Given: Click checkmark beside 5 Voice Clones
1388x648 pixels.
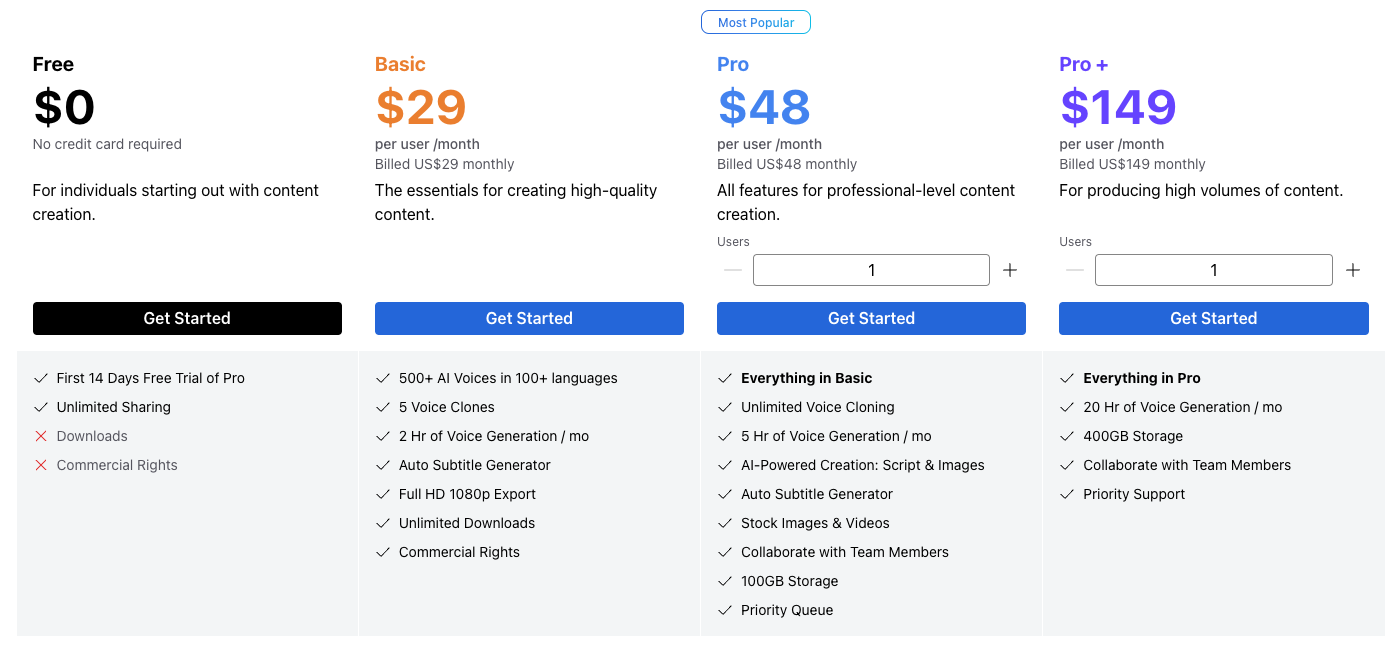Looking at the screenshot, I should pyautogui.click(x=383, y=407).
